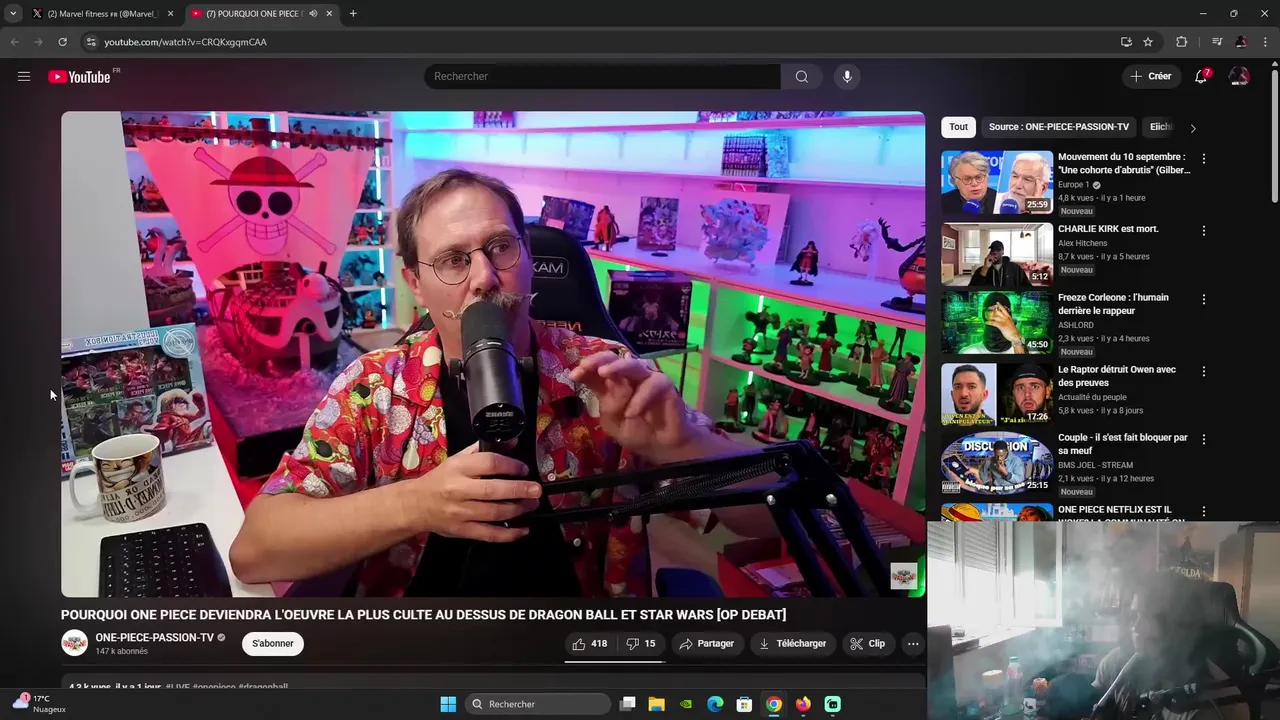The image size is (1280, 720).
Task: Click the taskbar Rechercher search box
Action: pyautogui.click(x=538, y=704)
